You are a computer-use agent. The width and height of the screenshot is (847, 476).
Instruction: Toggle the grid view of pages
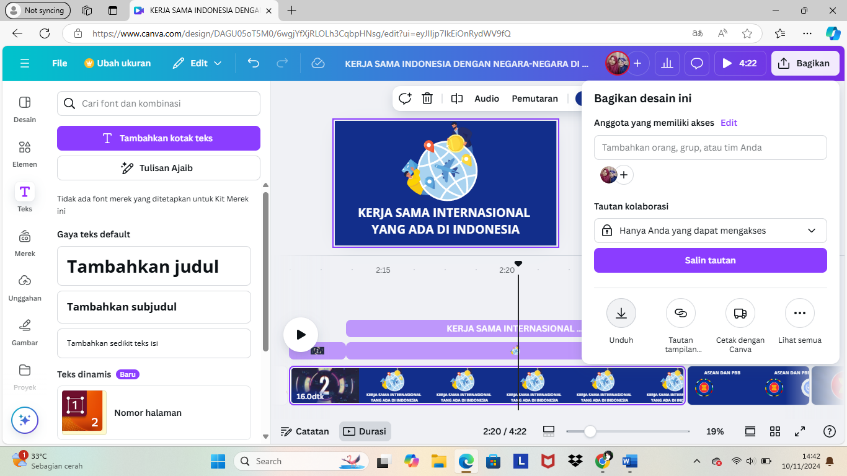(x=775, y=432)
